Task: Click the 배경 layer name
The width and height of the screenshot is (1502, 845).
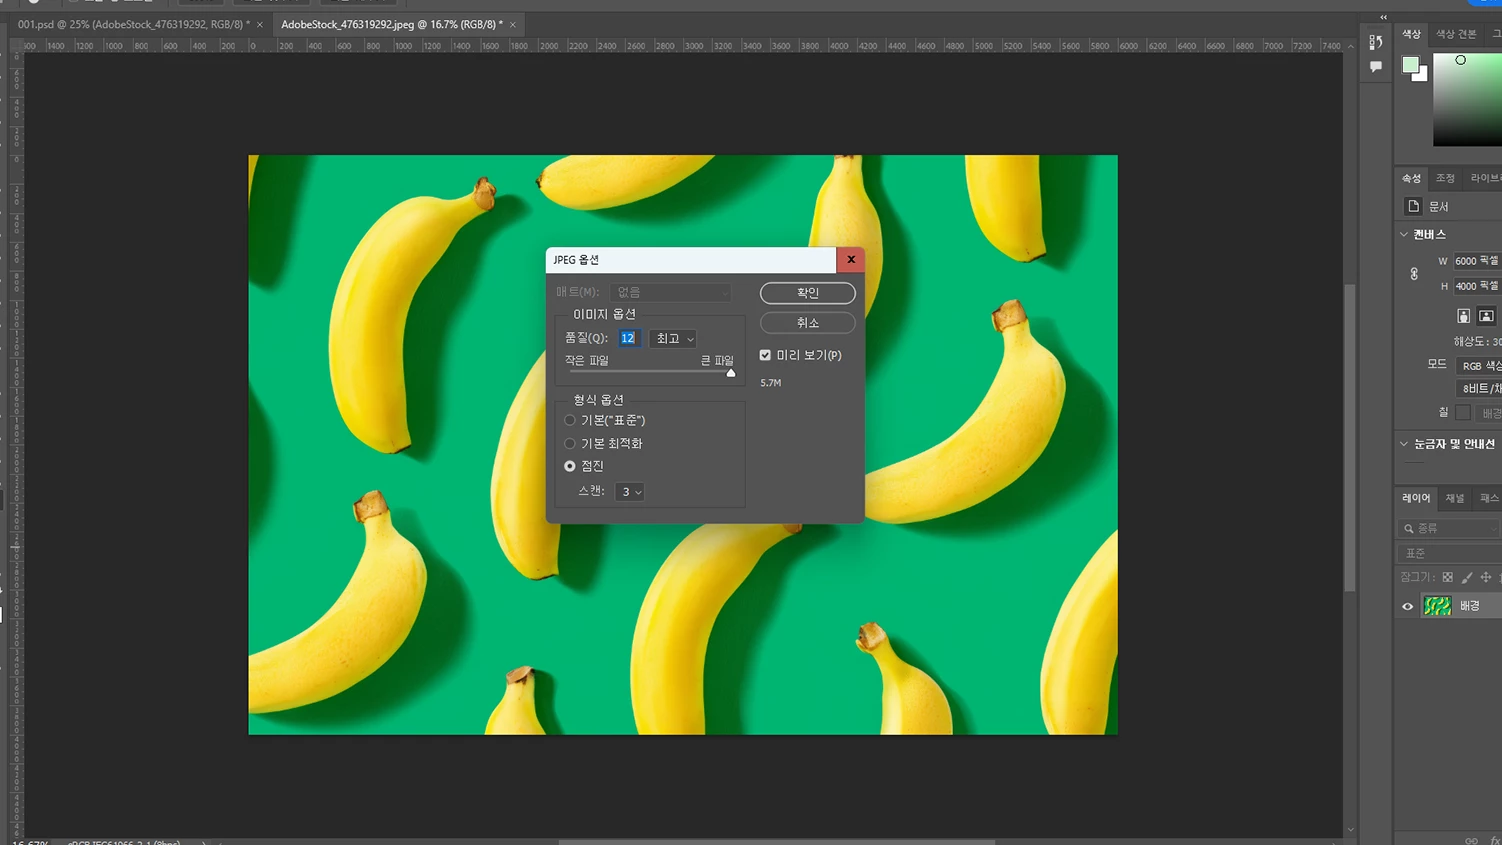Action: pos(1470,606)
